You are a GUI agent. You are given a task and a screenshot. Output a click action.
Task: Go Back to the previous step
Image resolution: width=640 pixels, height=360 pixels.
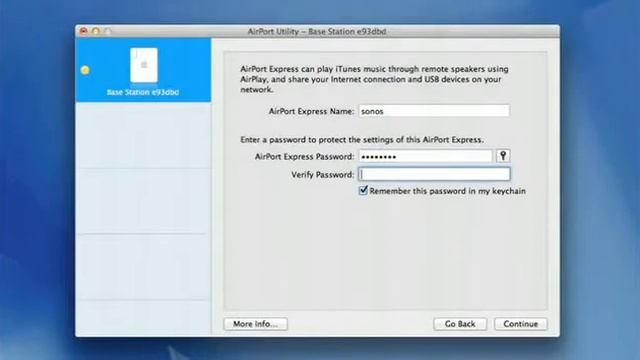460,324
